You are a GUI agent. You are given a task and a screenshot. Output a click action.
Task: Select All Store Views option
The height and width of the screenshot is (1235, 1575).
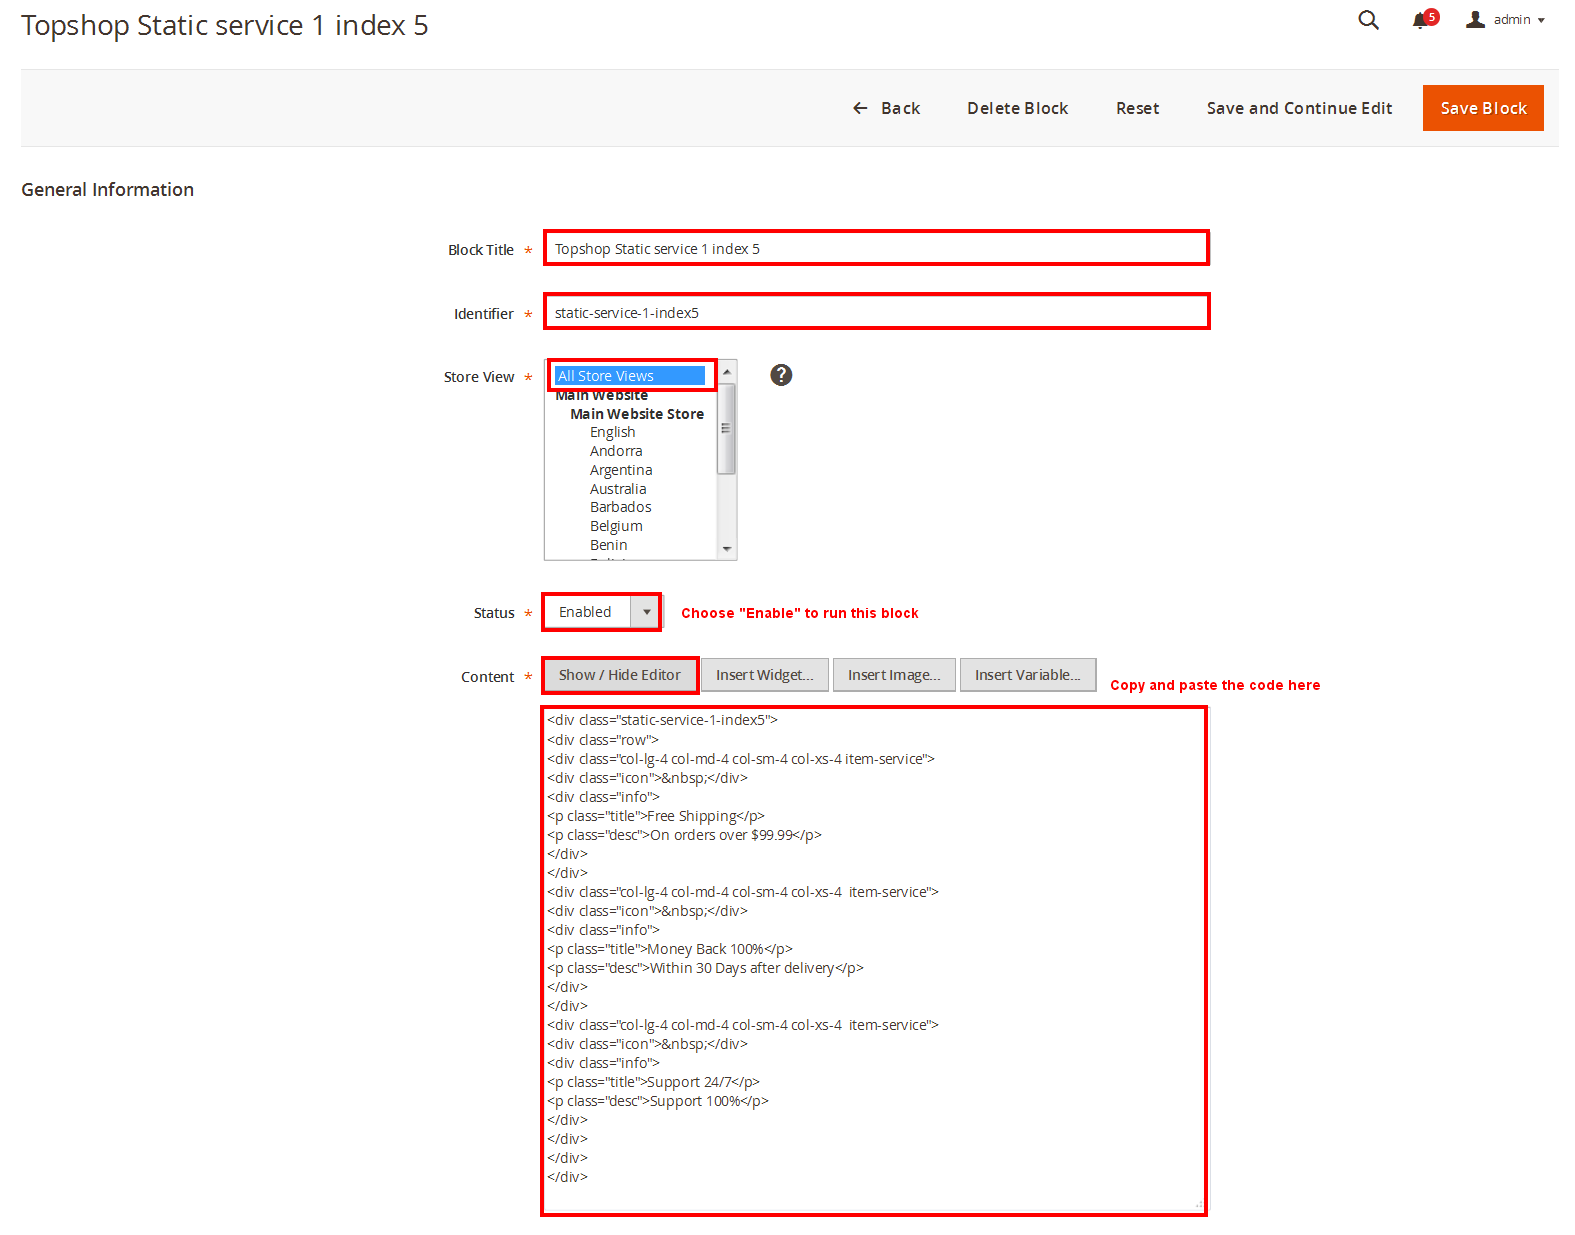point(629,376)
